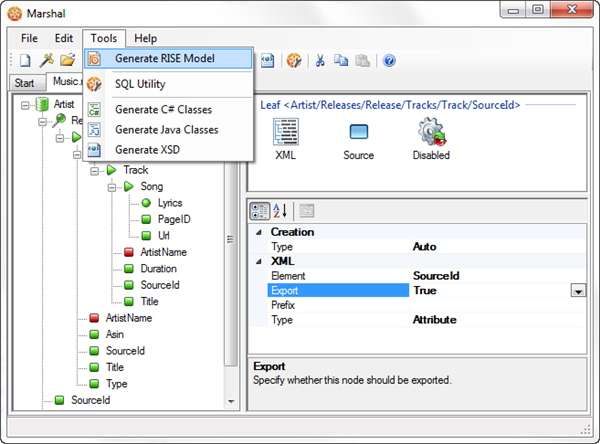This screenshot has height=444, width=600.
Task: Select PageID tree node
Action: coord(174,219)
